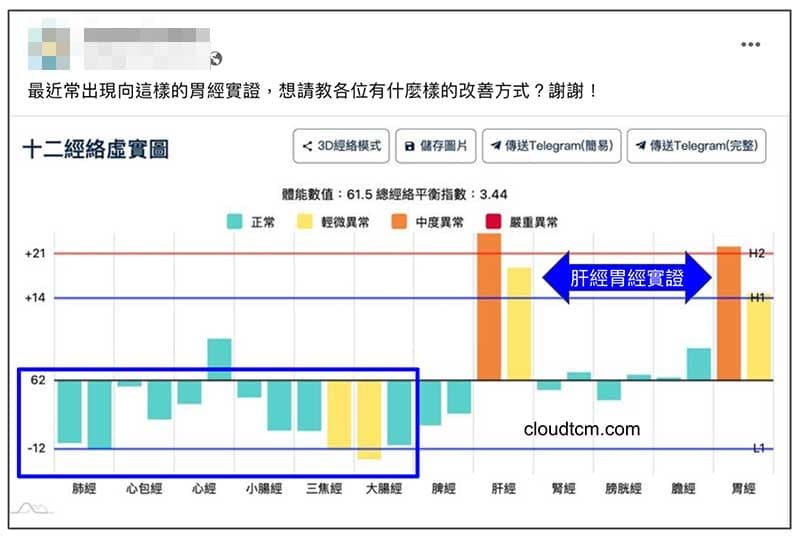Send via 傳送Telegram(簡易) button
This screenshot has width=800, height=538.
(x=551, y=146)
